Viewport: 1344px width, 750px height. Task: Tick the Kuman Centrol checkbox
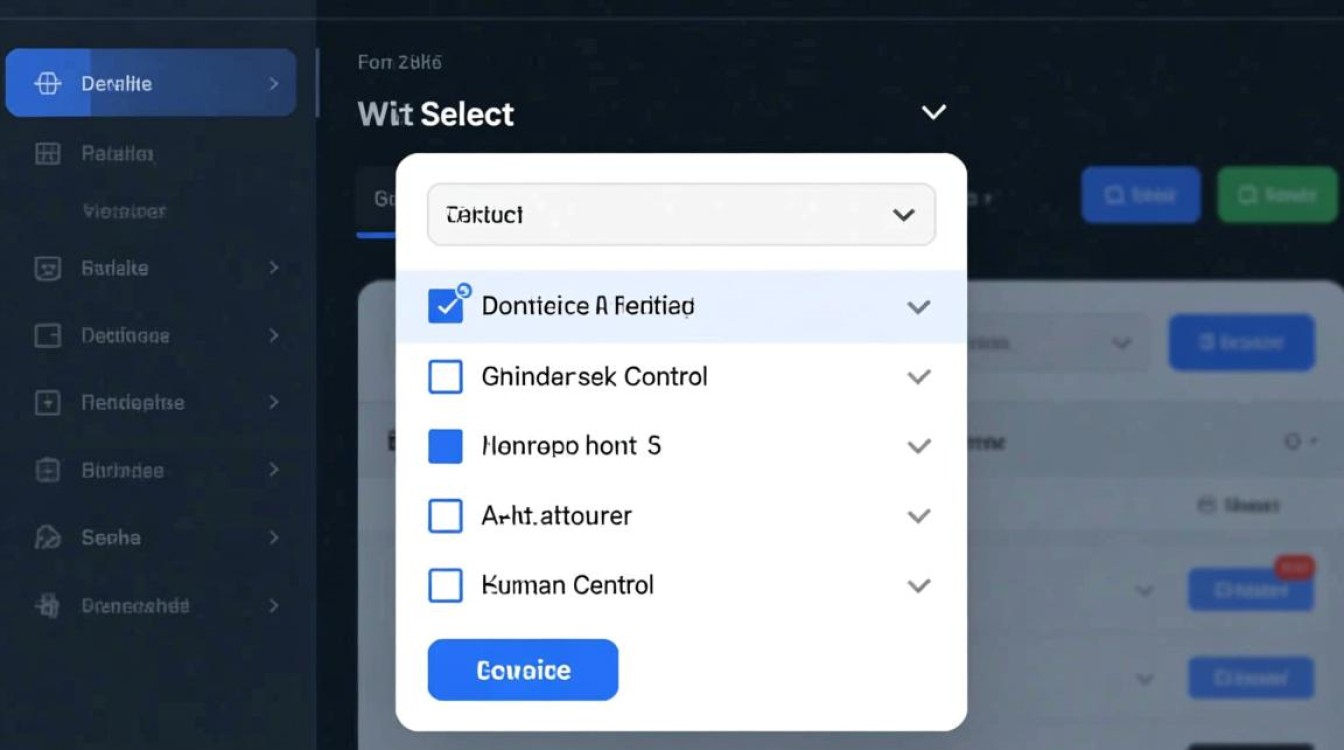click(445, 585)
